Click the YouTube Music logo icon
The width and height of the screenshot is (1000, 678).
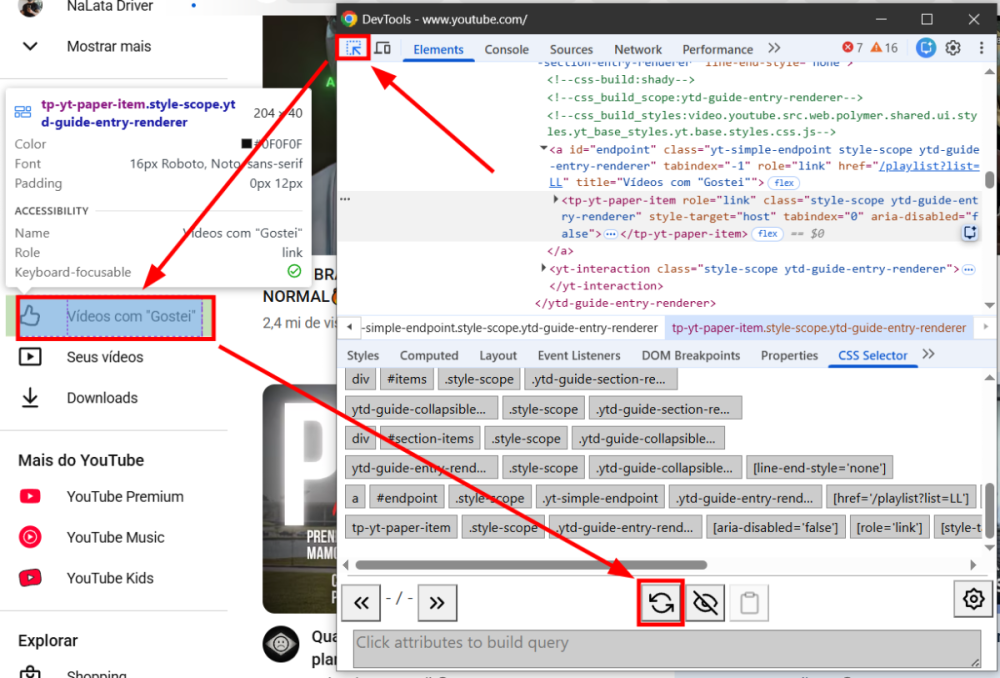[30, 537]
